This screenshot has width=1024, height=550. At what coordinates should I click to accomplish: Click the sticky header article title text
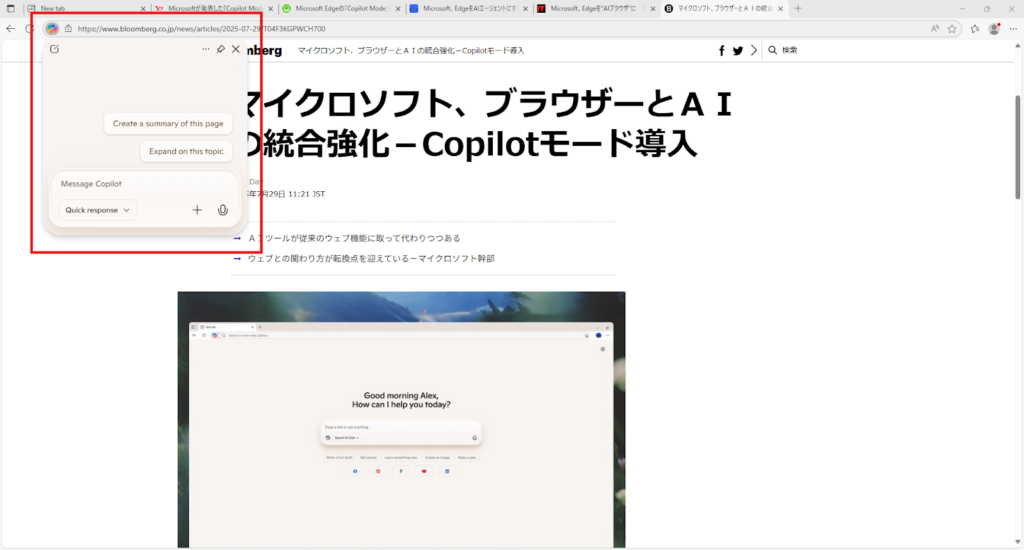pos(411,50)
